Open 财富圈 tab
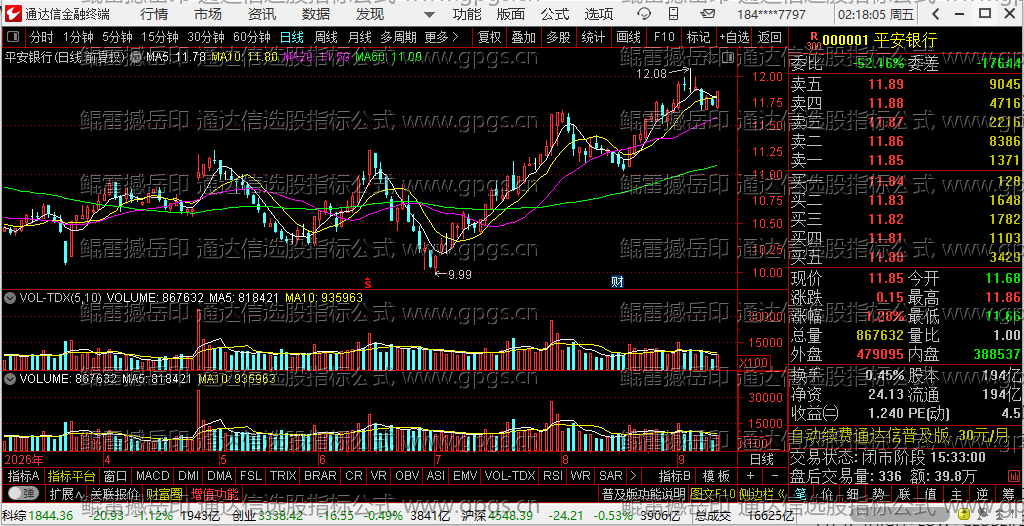The image size is (1024, 526). pos(164,493)
